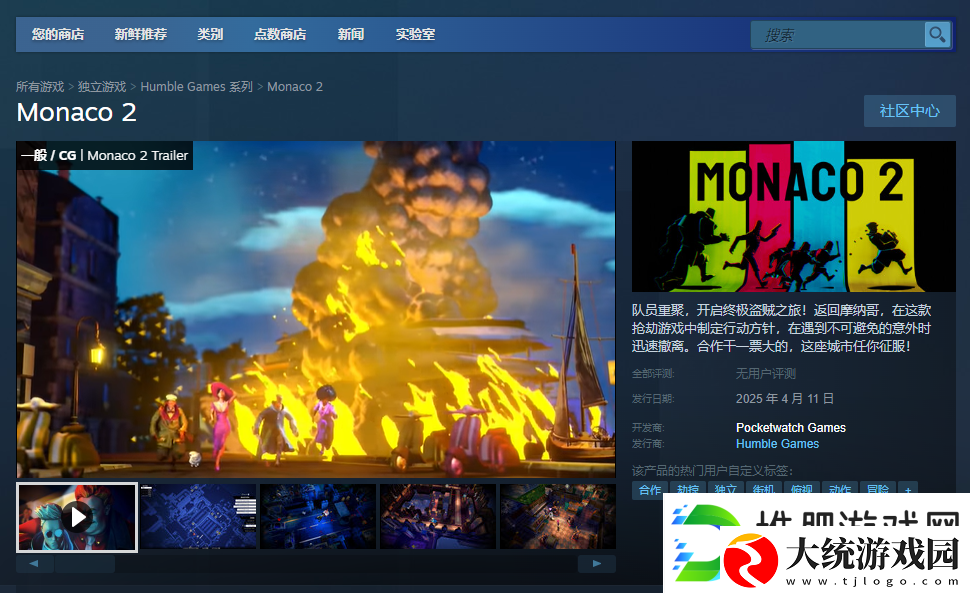Click Monaco 2 breadcrumb link
This screenshot has width=970, height=593.
(294, 87)
